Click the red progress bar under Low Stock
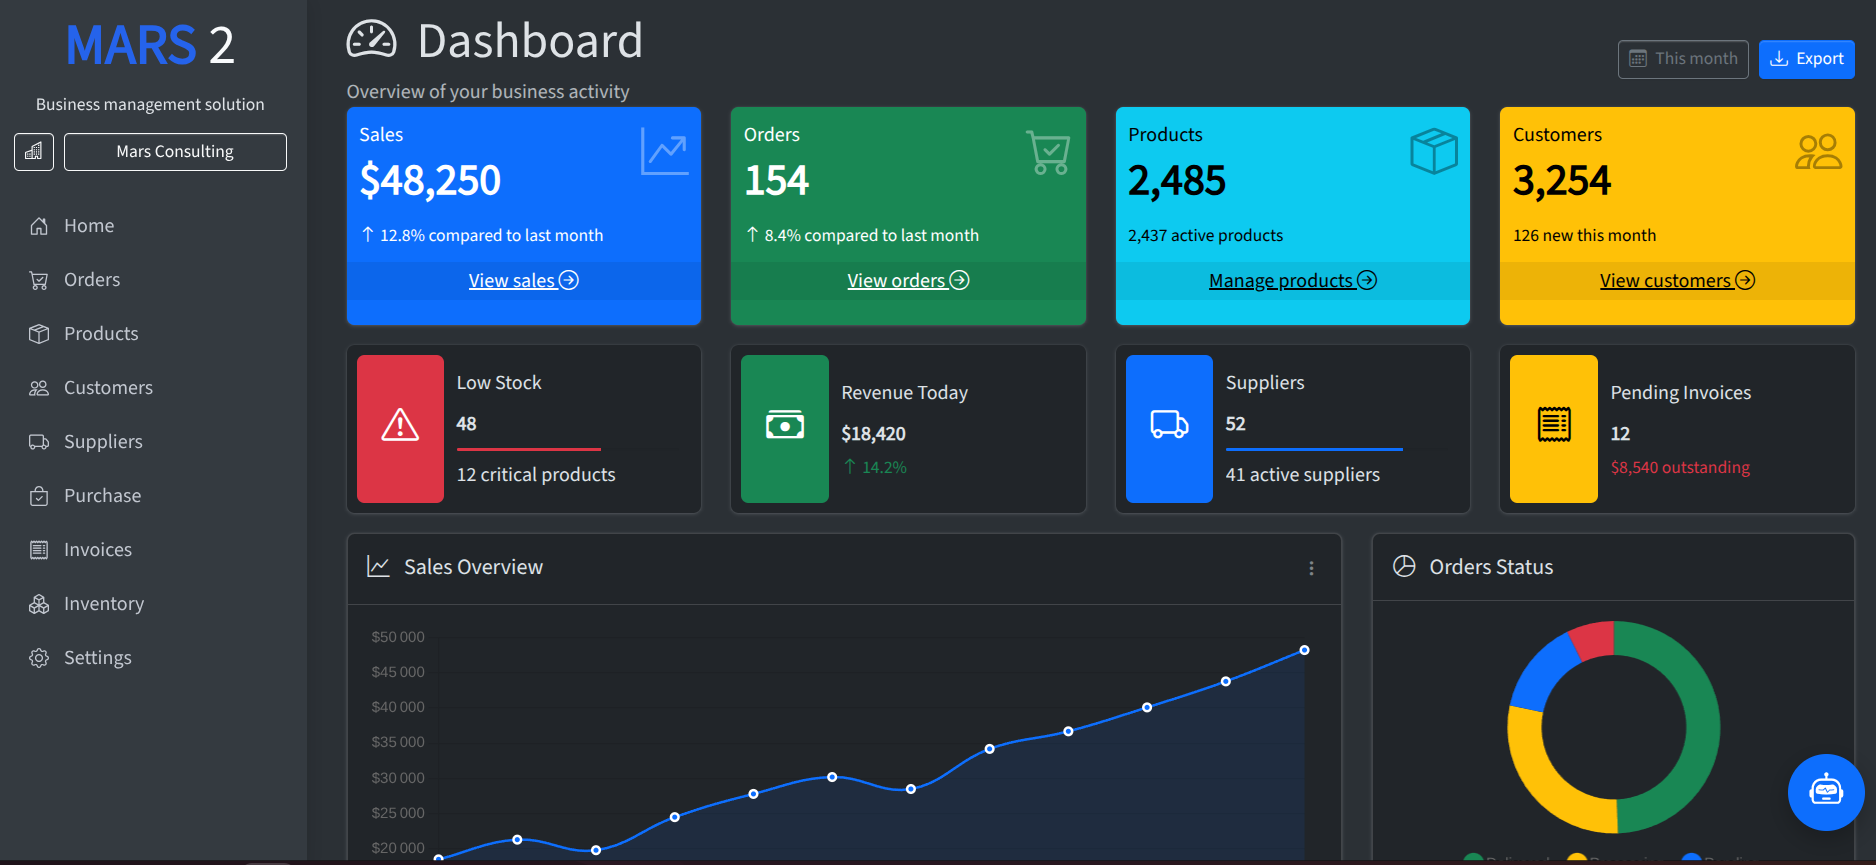Image resolution: width=1876 pixels, height=865 pixels. (x=528, y=450)
